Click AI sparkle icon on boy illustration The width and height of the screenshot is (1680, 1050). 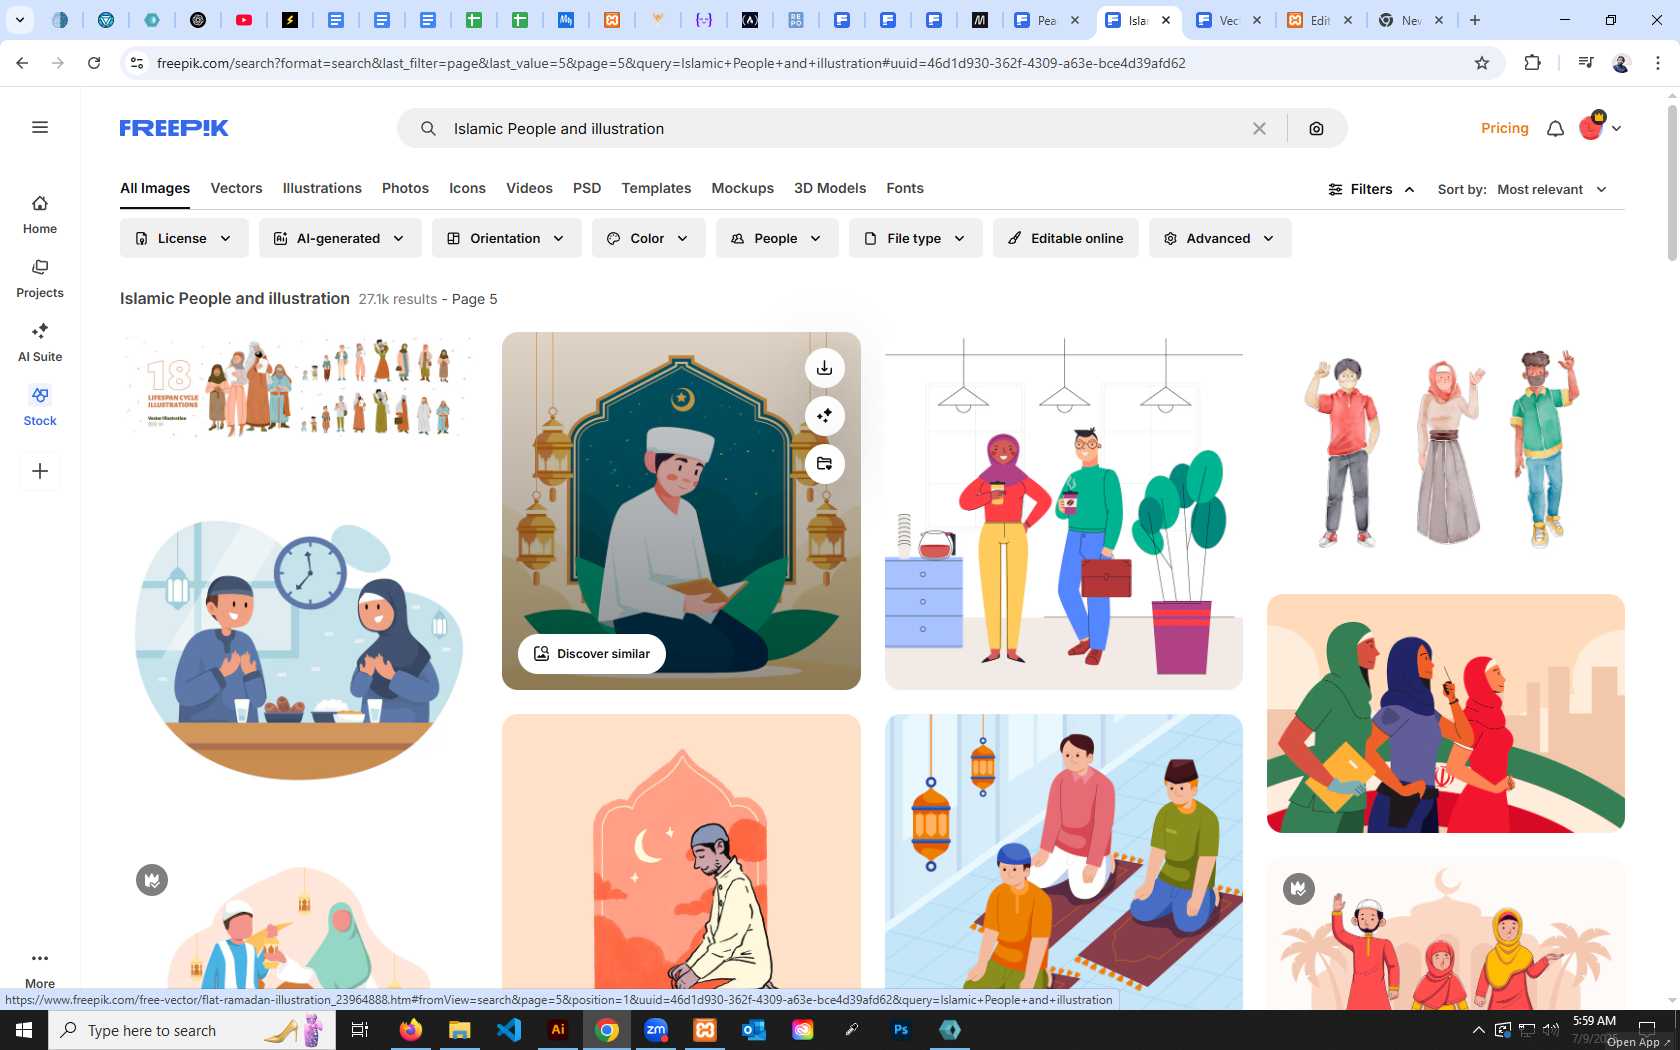click(x=824, y=416)
